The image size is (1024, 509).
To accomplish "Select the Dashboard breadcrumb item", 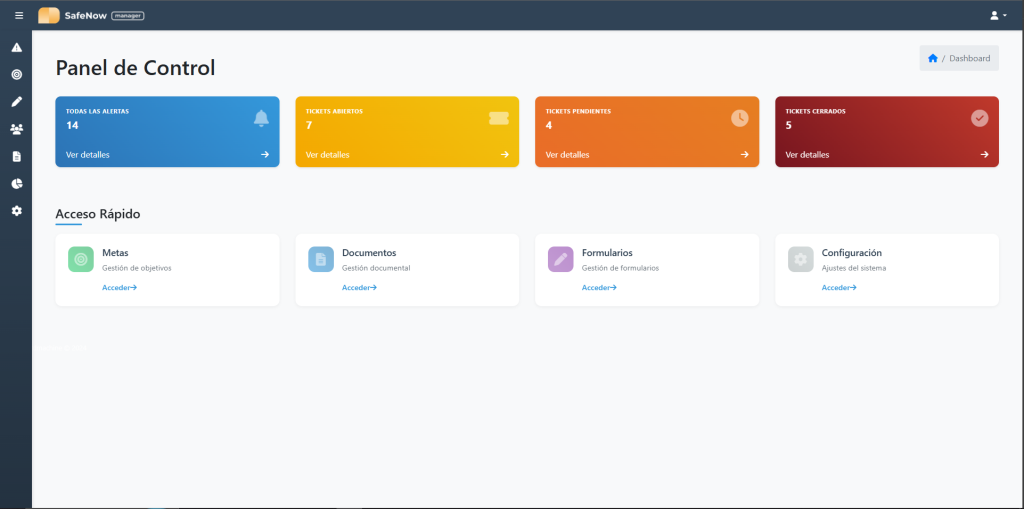I will (969, 58).
